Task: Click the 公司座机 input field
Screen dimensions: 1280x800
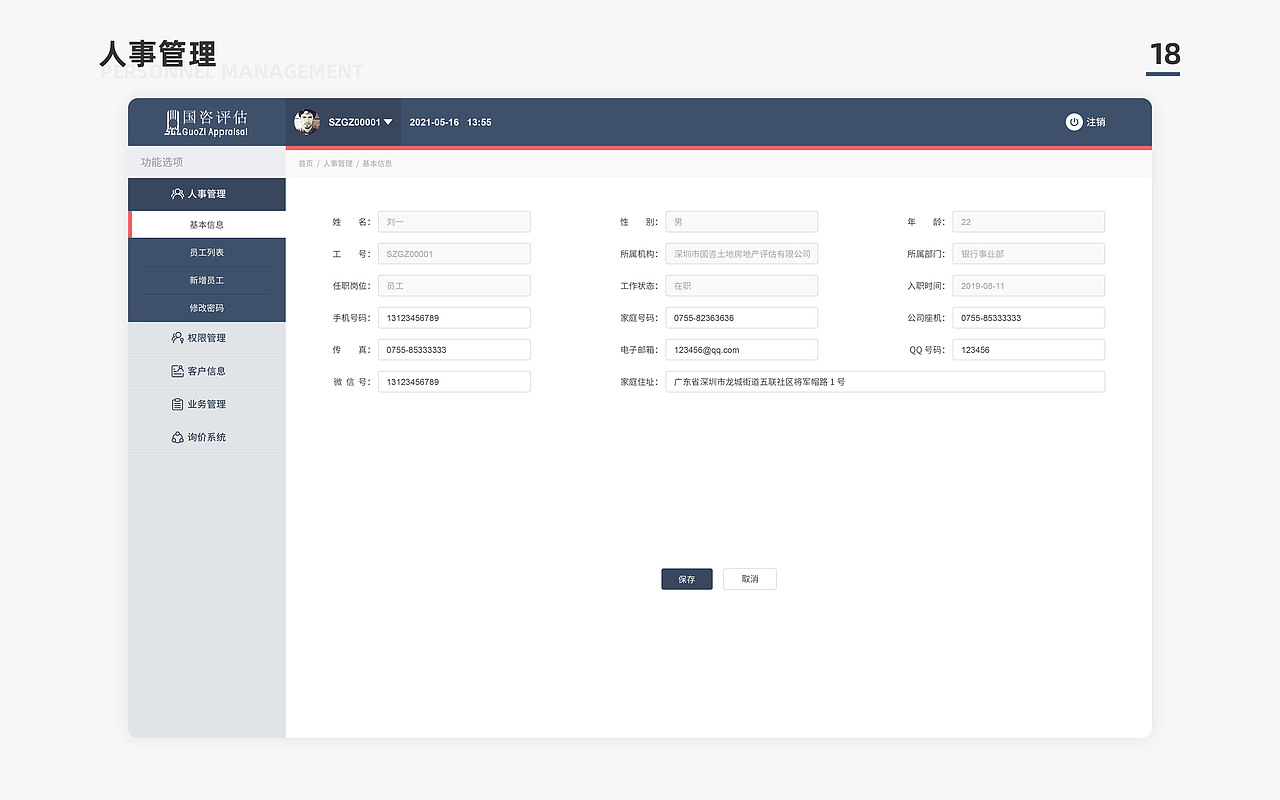Action: pos(1029,318)
